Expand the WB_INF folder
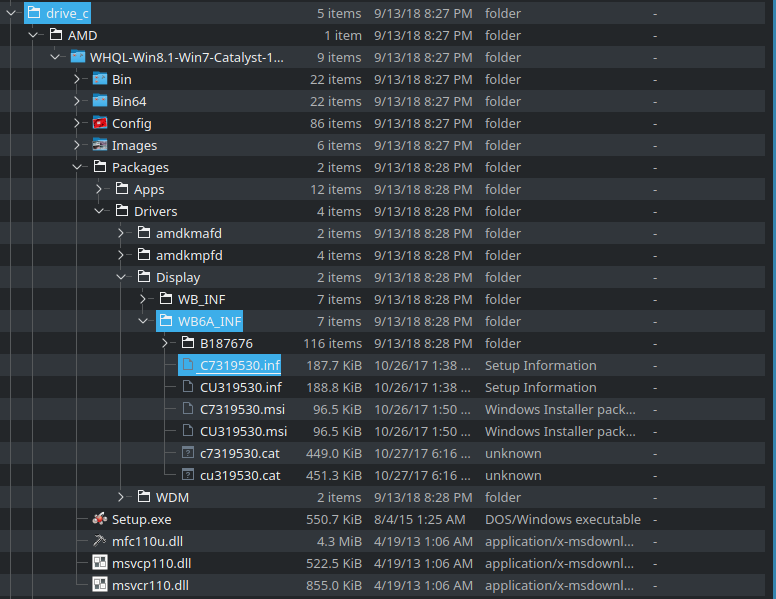Screen dimensions: 776x599 click(x=143, y=299)
